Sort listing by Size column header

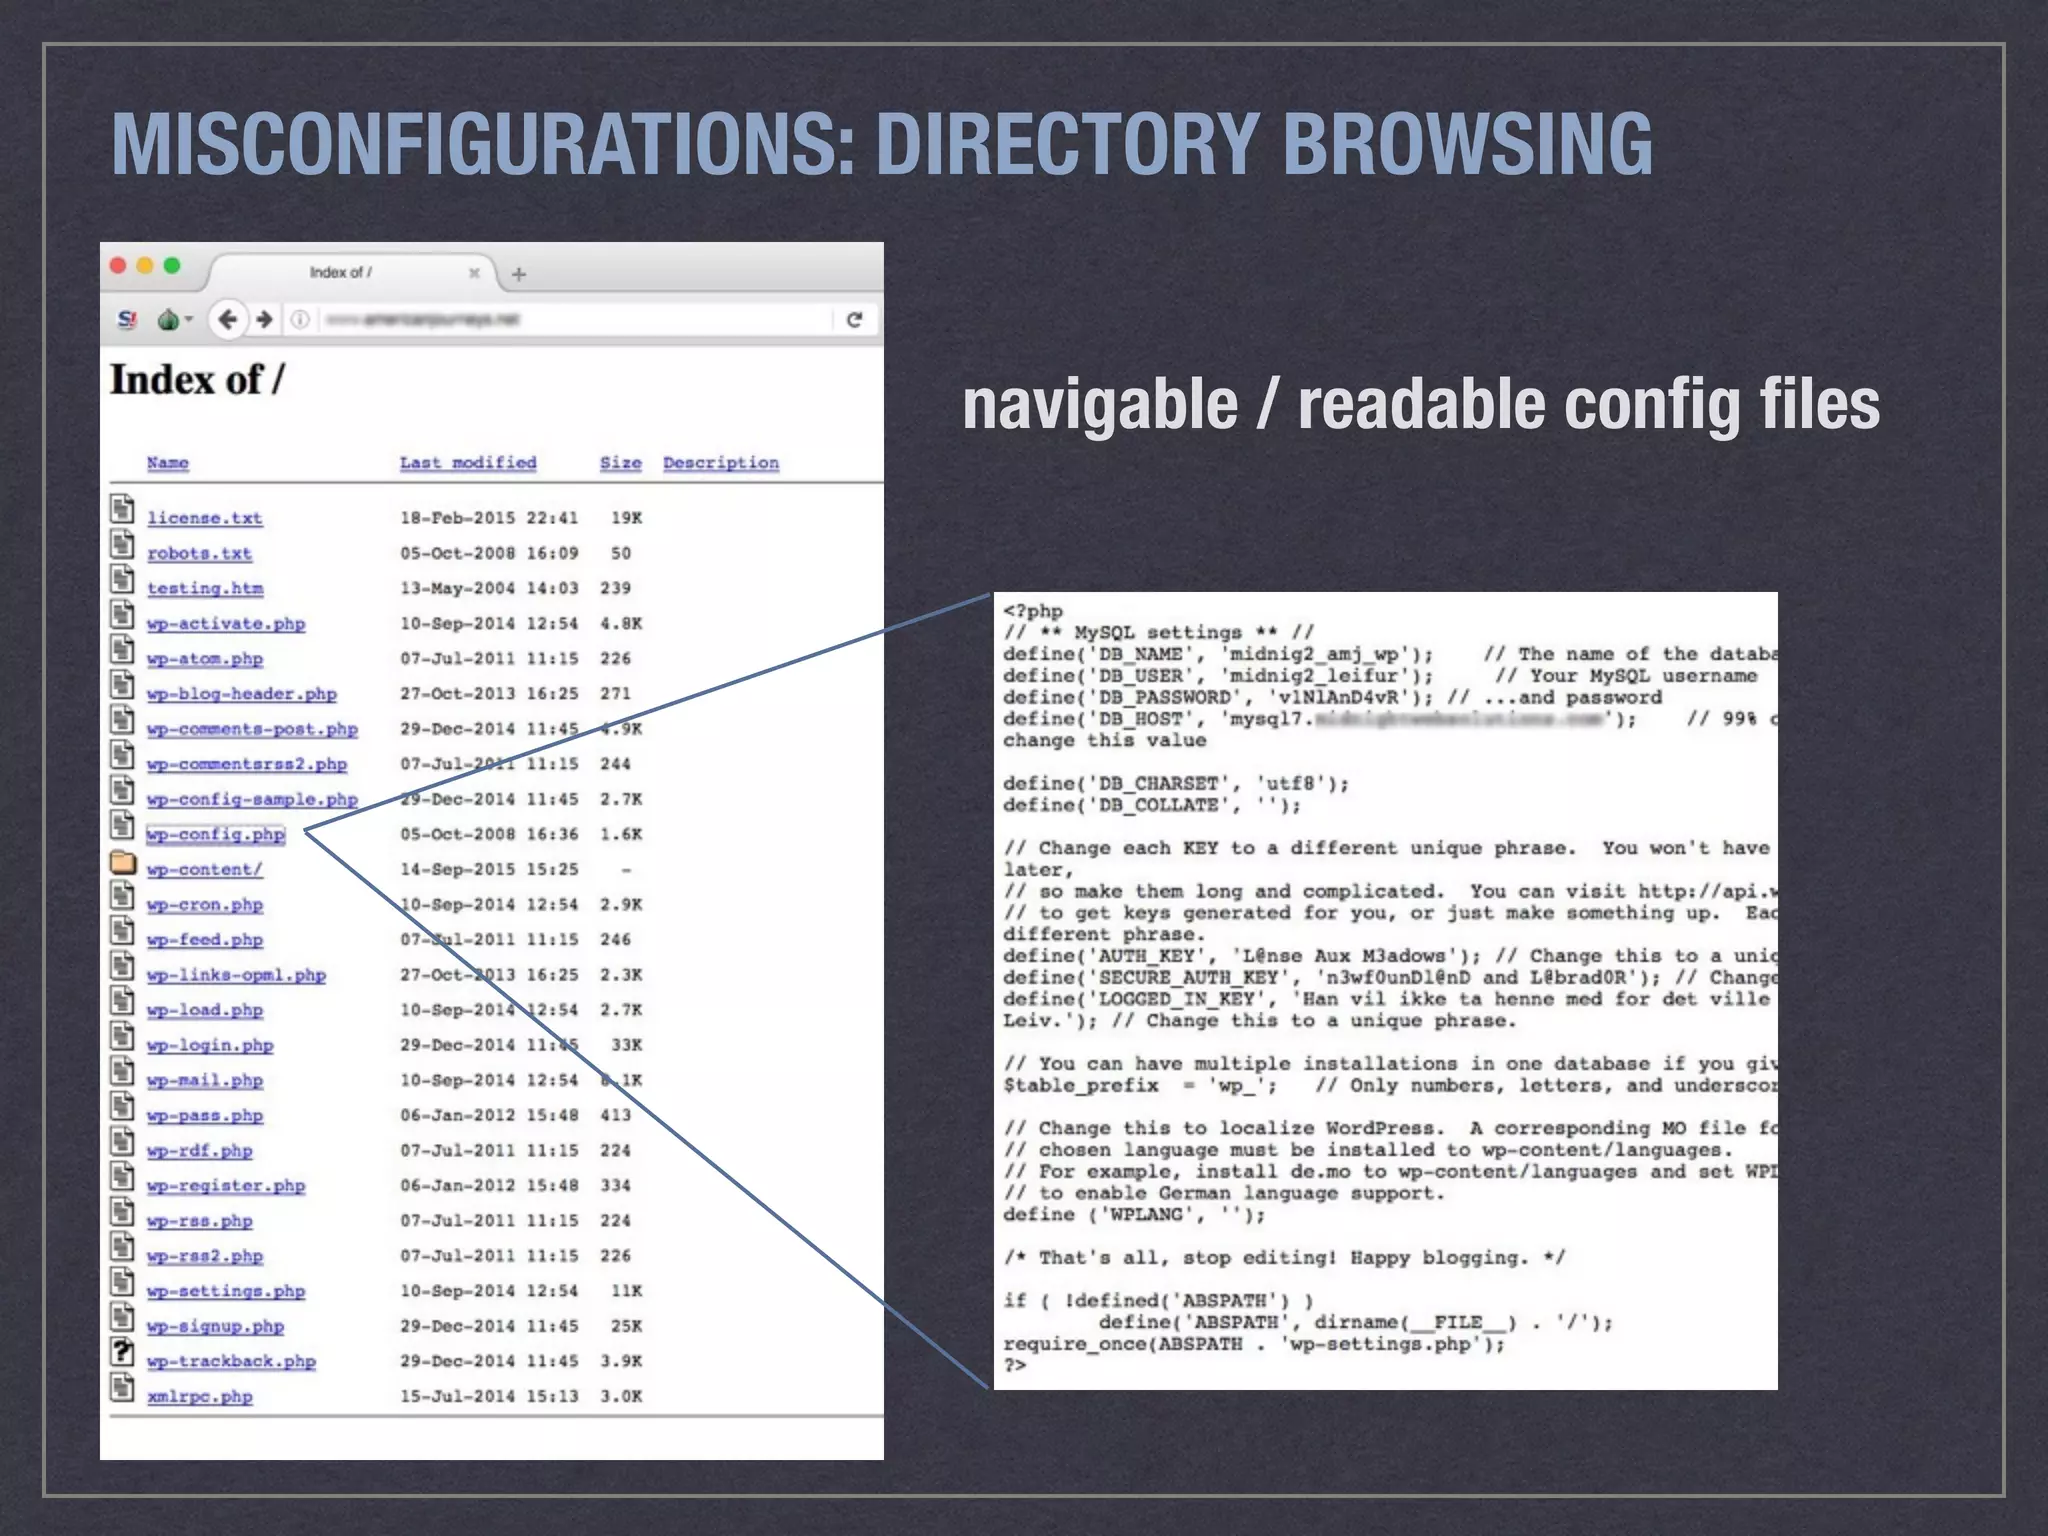click(x=620, y=463)
